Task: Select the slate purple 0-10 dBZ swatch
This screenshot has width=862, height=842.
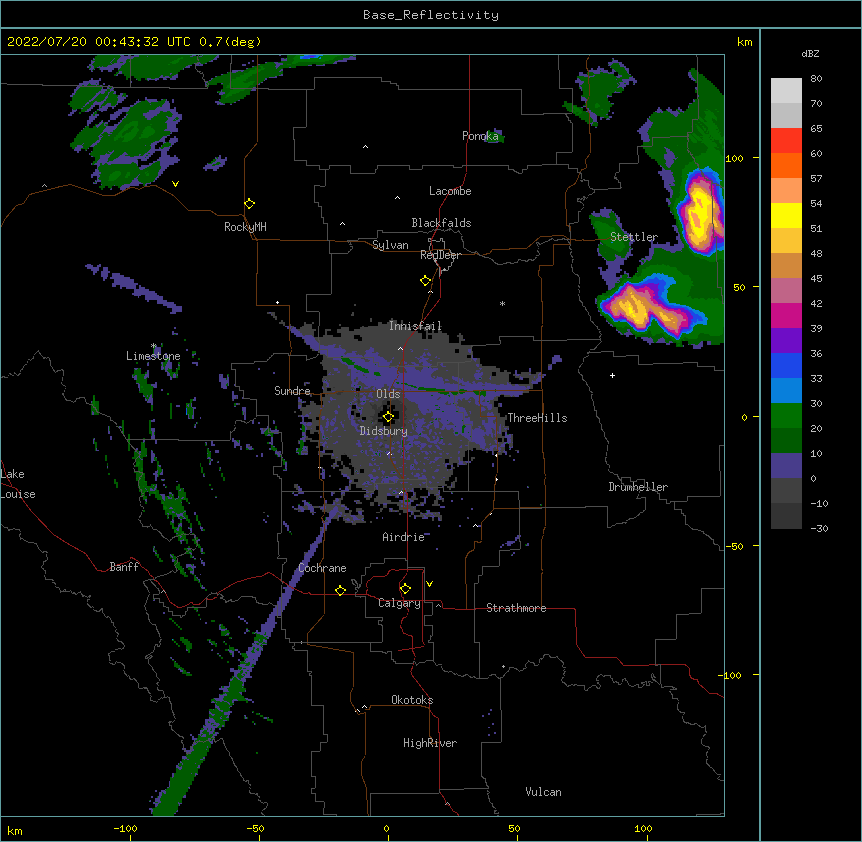Action: click(786, 466)
